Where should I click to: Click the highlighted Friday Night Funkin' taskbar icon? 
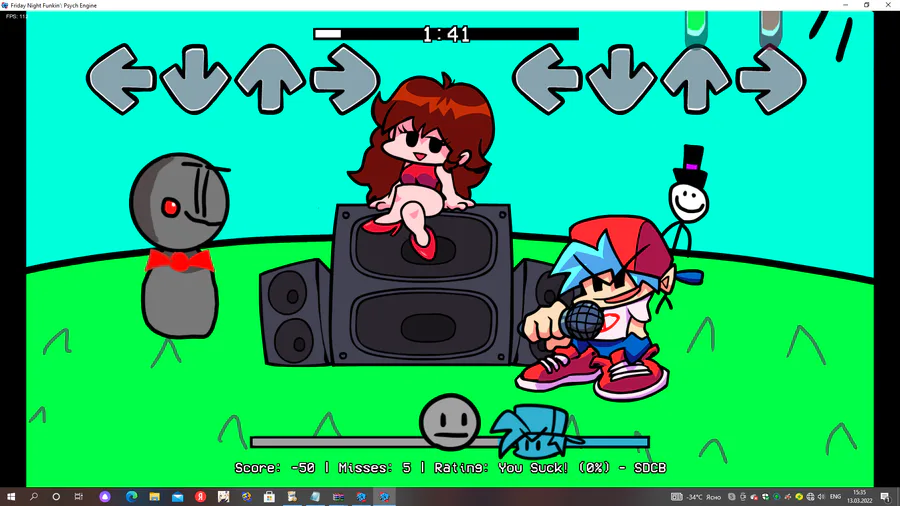[384, 497]
